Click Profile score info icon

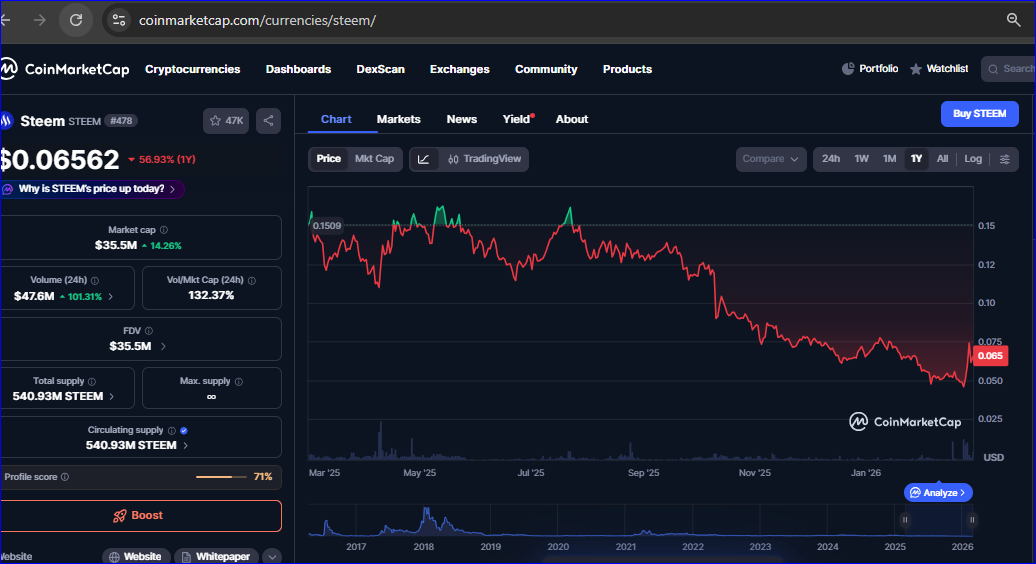pyautogui.click(x=65, y=477)
